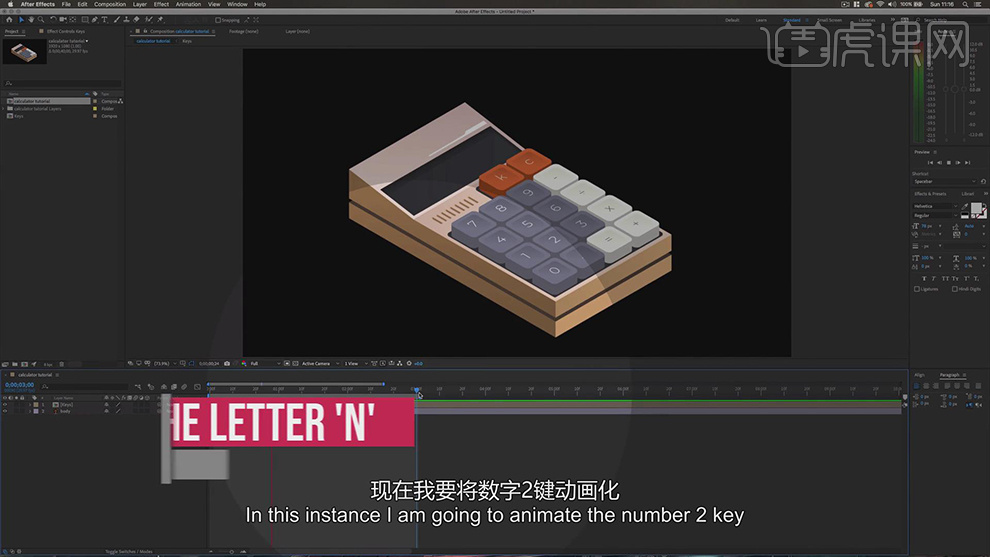Open the Regular font style dropdown
Image resolution: width=990 pixels, height=557 pixels.
(936, 215)
